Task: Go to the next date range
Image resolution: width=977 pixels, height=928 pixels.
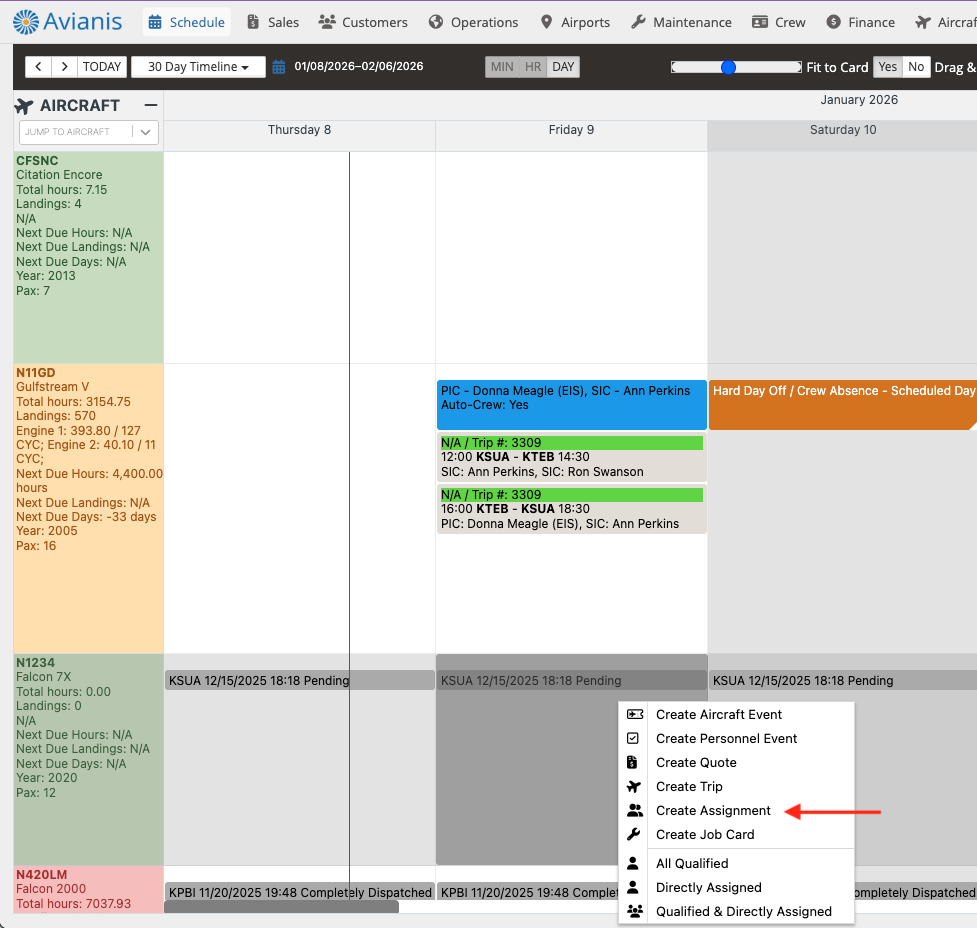Action: tap(64, 67)
